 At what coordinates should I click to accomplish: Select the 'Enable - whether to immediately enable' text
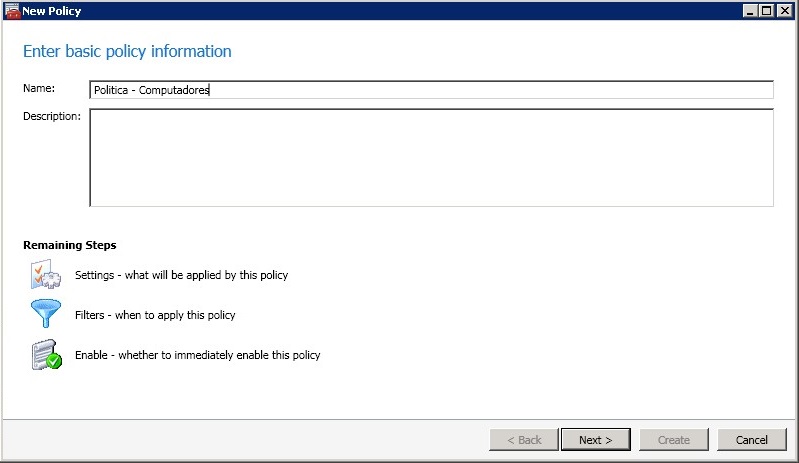[197, 355]
